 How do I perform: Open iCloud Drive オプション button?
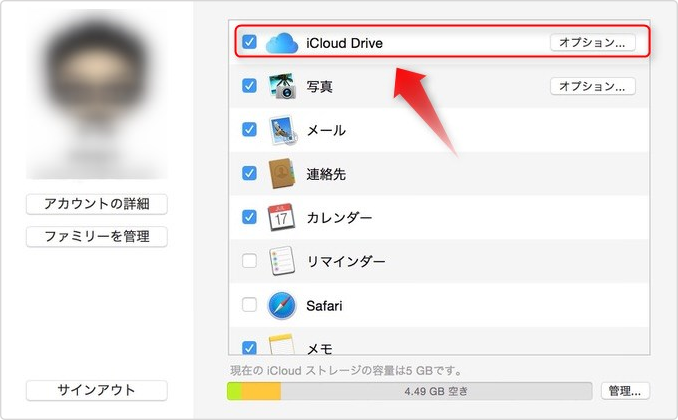(592, 42)
